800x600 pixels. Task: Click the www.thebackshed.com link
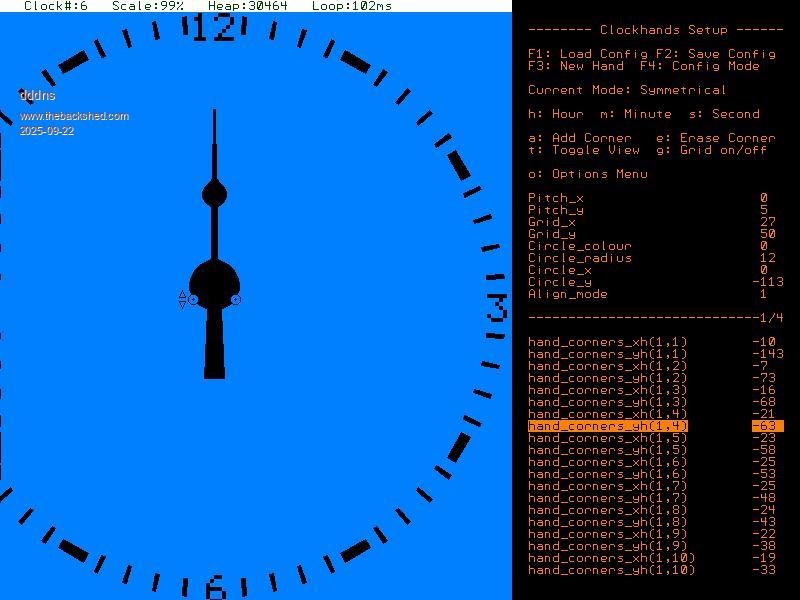(74, 116)
